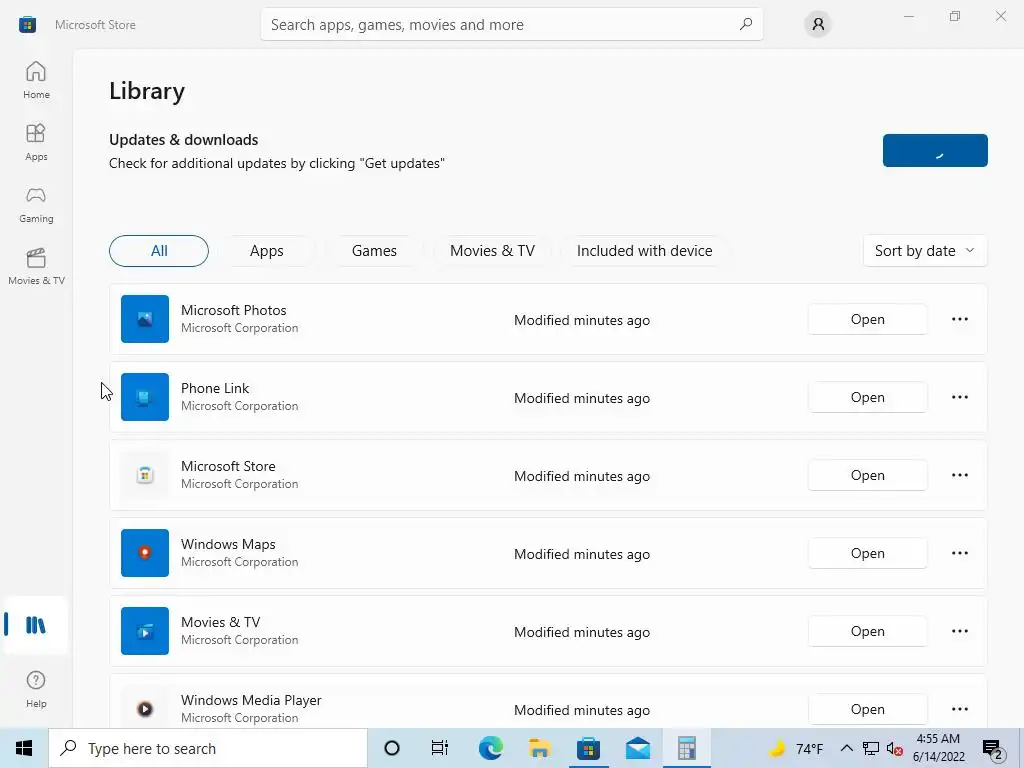This screenshot has width=1024, height=768.
Task: Open Phone Link with Open button
Action: coord(867,397)
